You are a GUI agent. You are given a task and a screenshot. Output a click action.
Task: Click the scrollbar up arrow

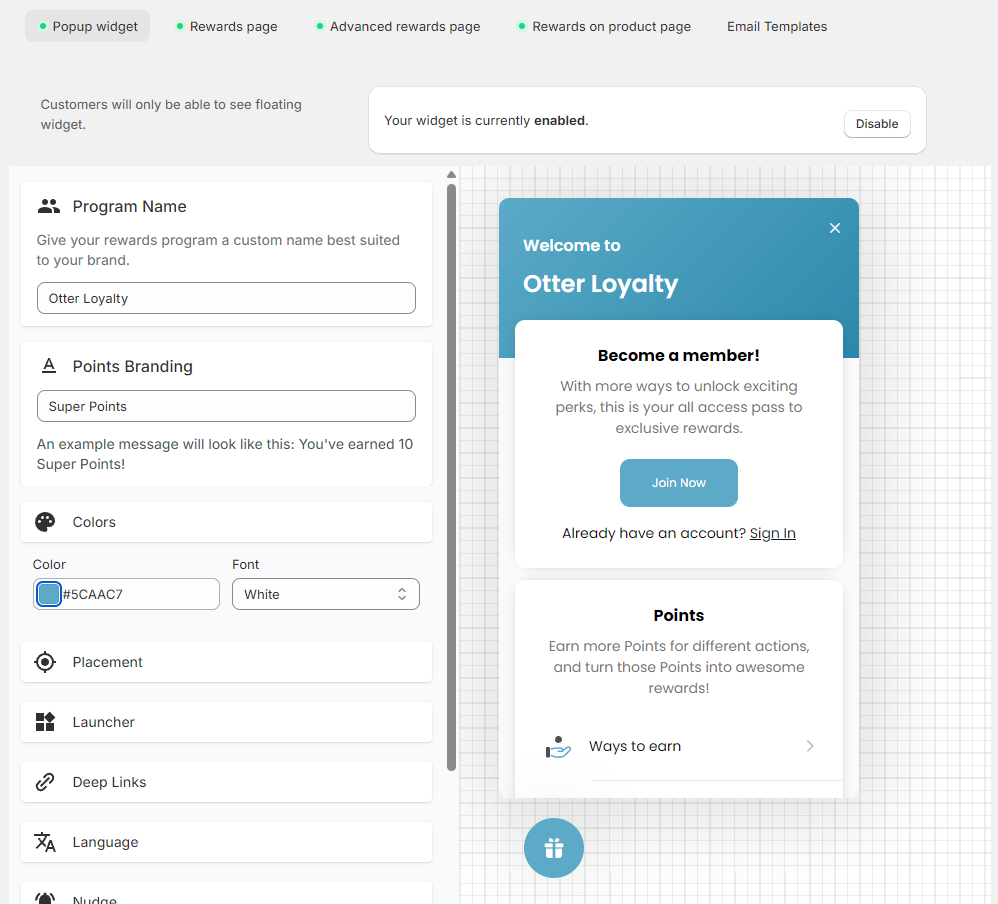451,174
